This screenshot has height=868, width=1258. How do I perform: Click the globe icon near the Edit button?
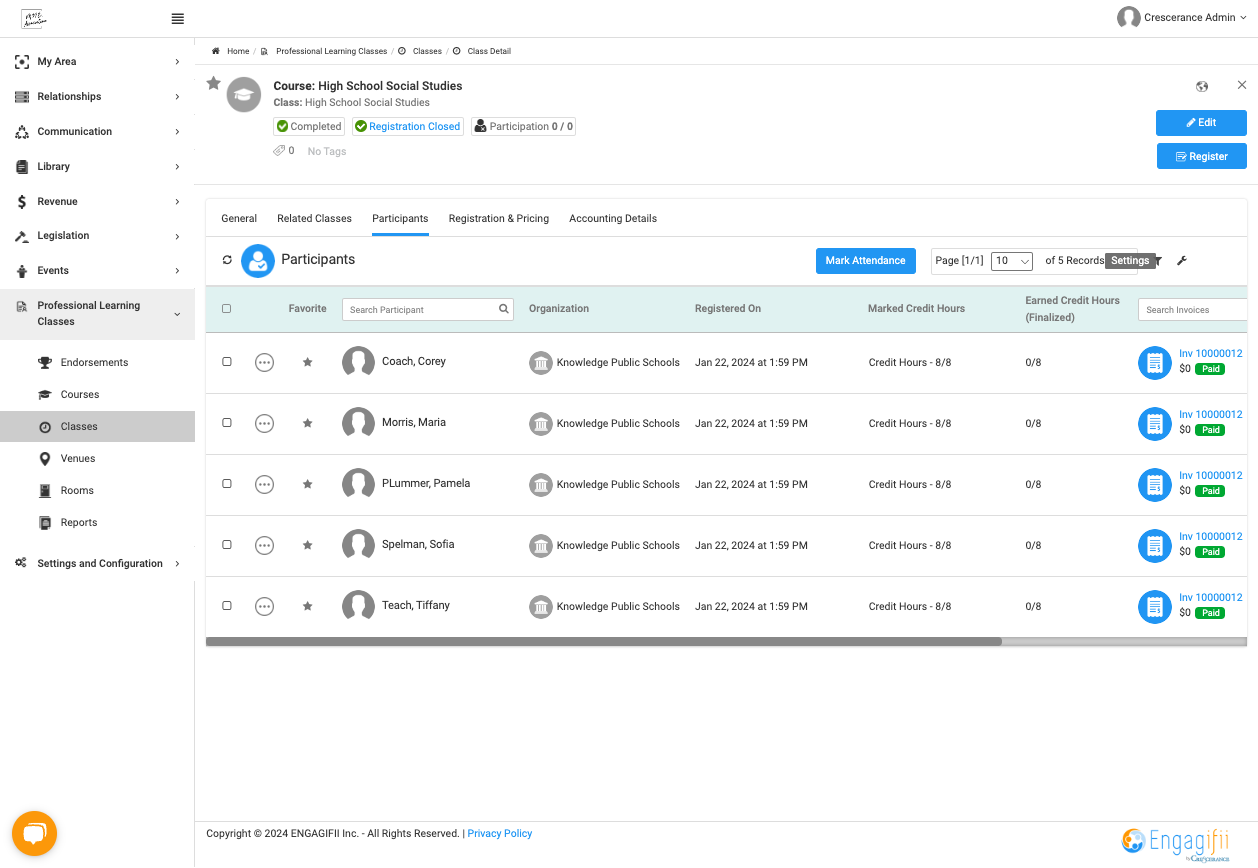click(1202, 86)
